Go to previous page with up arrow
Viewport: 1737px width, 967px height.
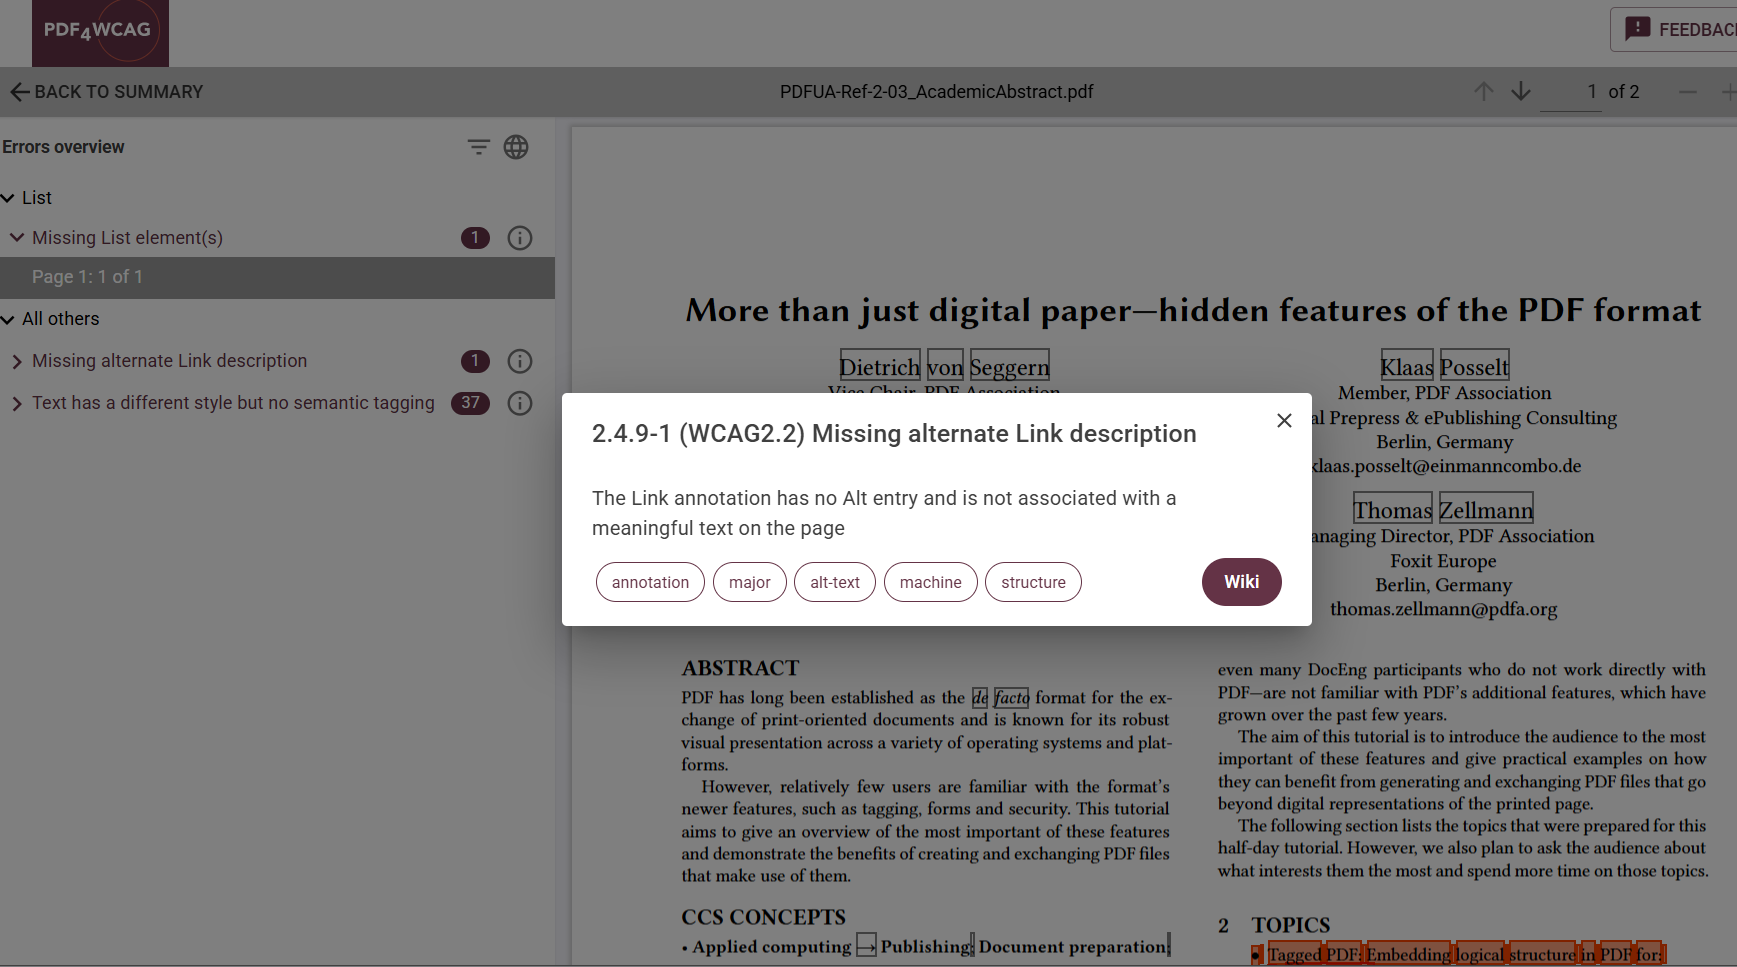1483,92
